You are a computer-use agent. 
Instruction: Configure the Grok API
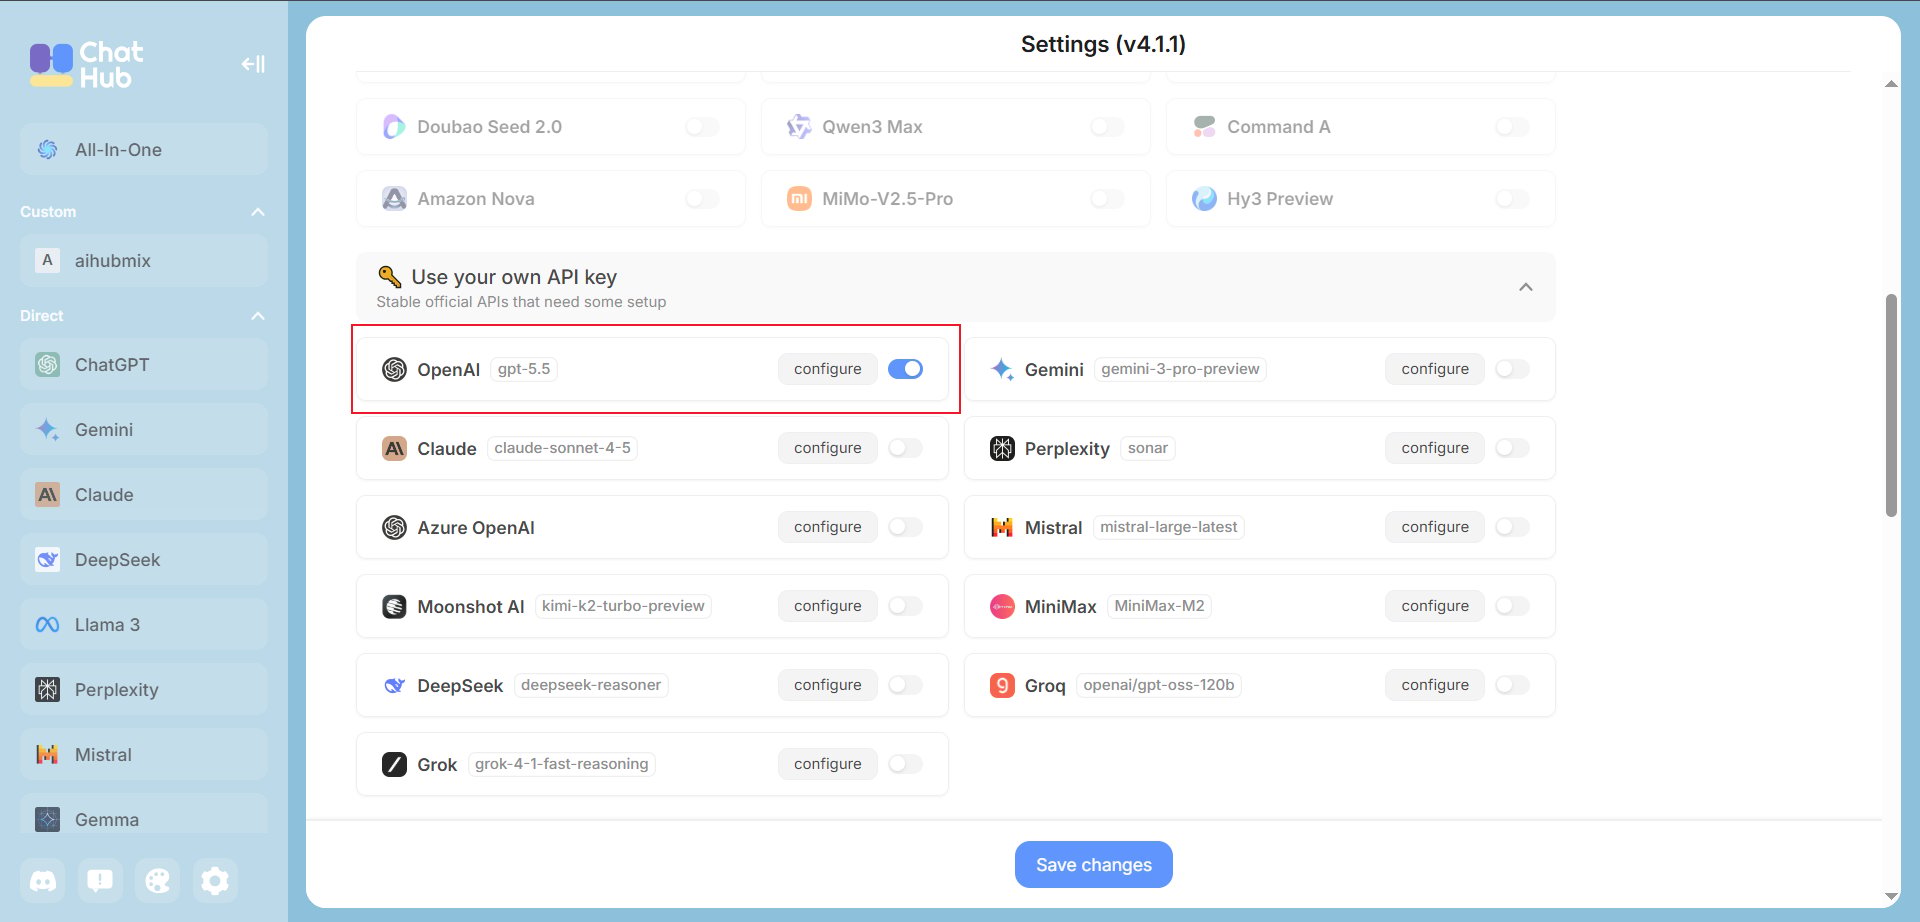pos(827,764)
